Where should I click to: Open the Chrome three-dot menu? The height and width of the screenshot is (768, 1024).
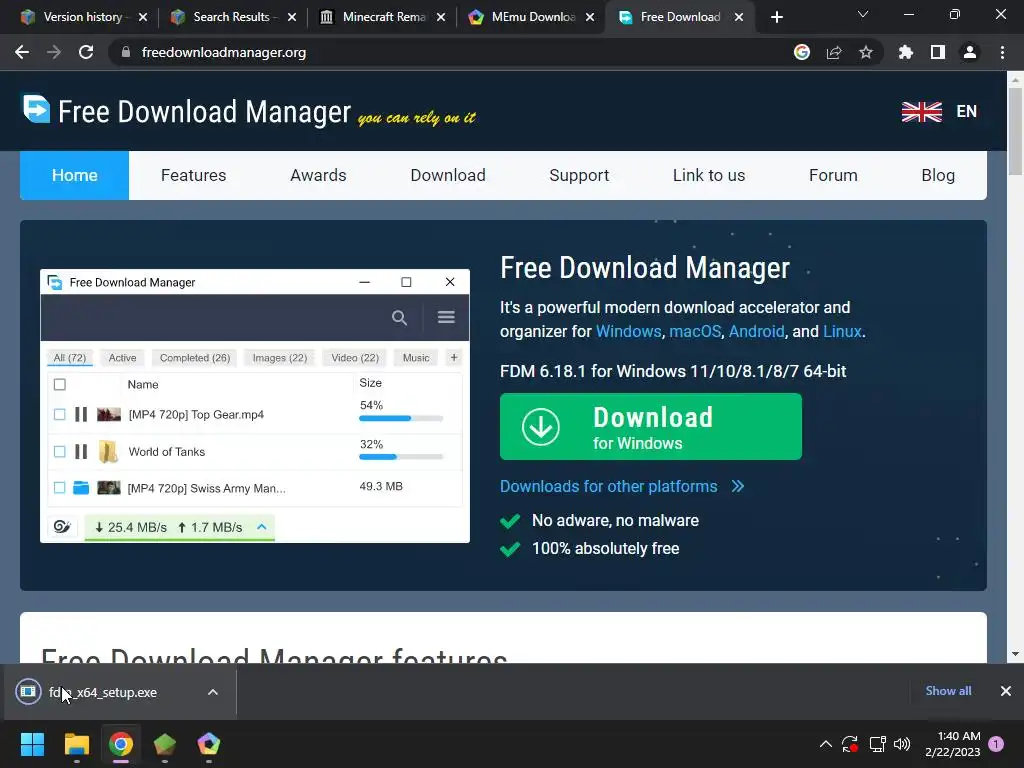(x=1002, y=52)
